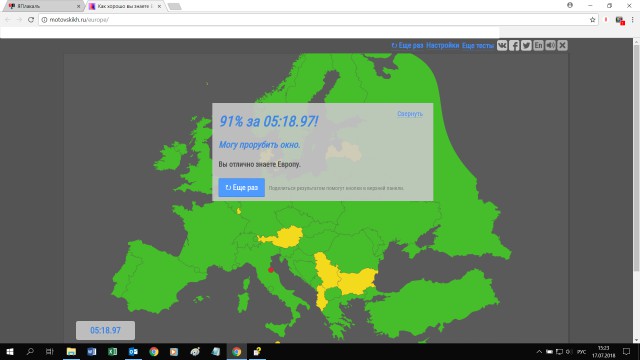
Task: Click the Chrome back arrow
Action: [8, 20]
